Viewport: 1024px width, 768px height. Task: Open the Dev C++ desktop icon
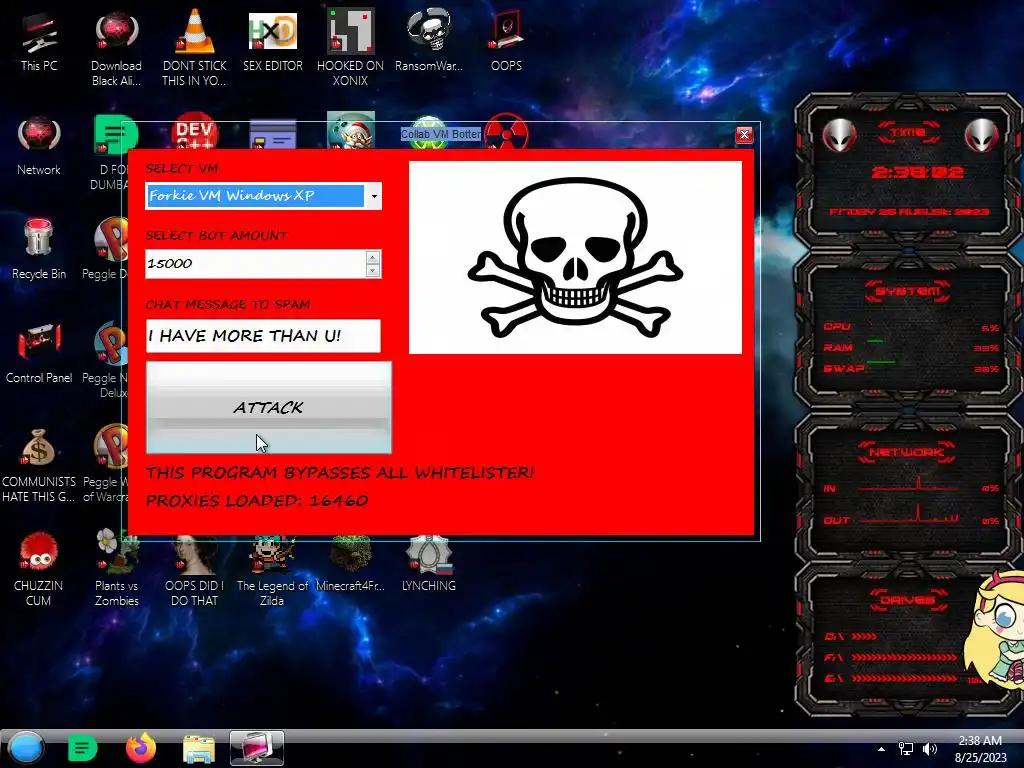pos(195,133)
